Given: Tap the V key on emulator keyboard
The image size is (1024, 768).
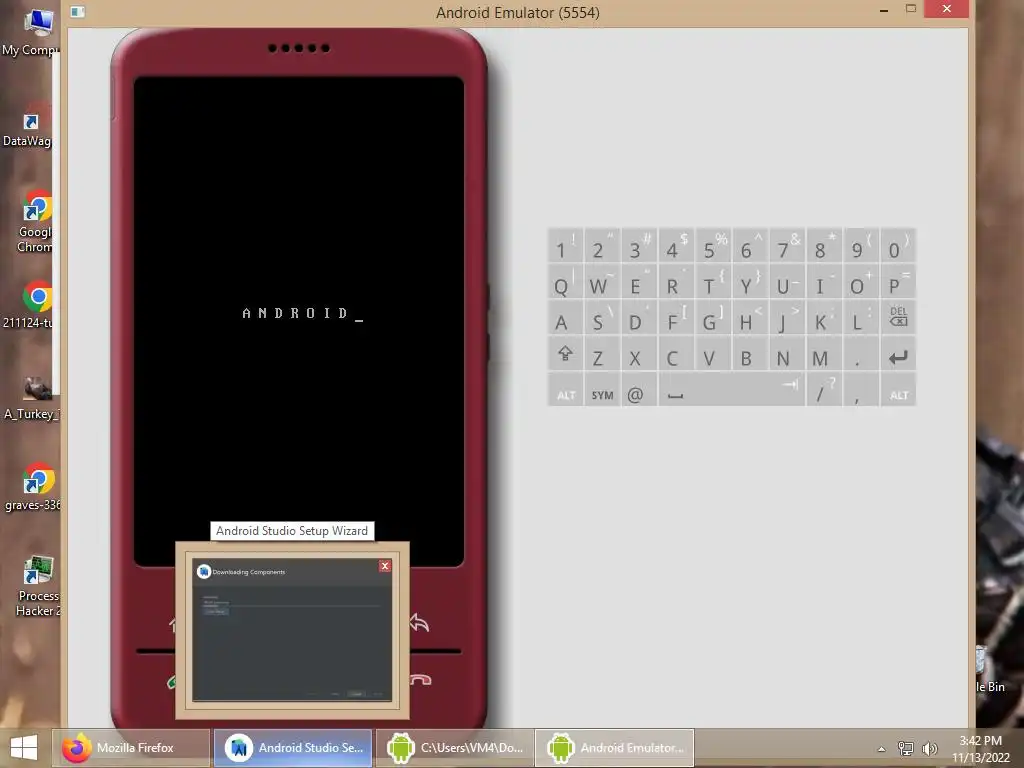Looking at the screenshot, I should (713, 354).
